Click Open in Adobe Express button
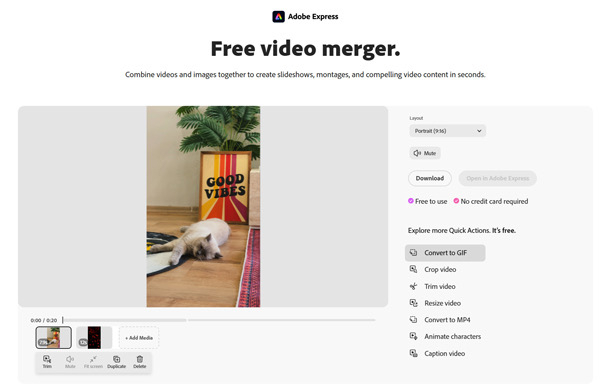Image resolution: width=600 pixels, height=388 pixels. [x=497, y=178]
